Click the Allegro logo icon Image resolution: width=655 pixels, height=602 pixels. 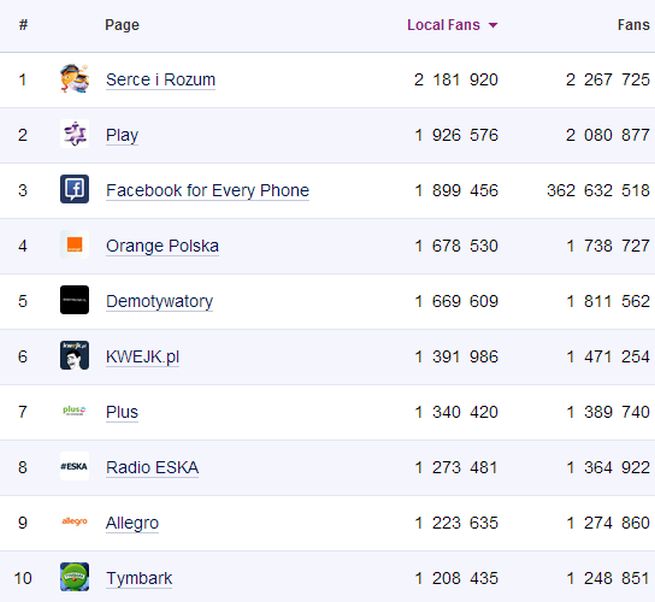click(x=74, y=522)
